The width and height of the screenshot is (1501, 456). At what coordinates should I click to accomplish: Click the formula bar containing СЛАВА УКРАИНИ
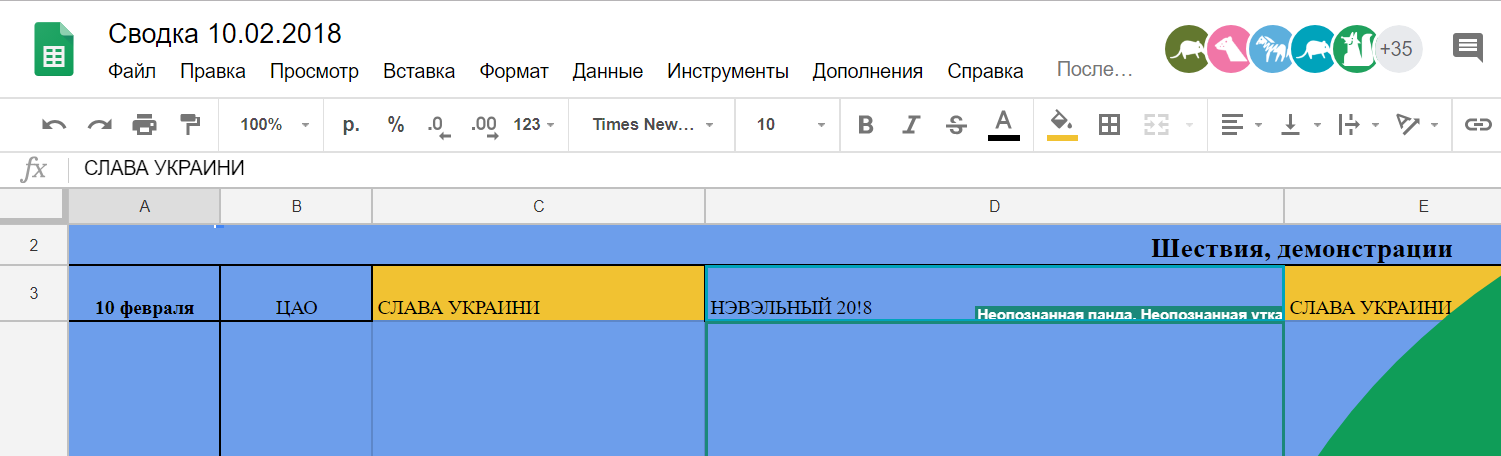[x=784, y=169]
